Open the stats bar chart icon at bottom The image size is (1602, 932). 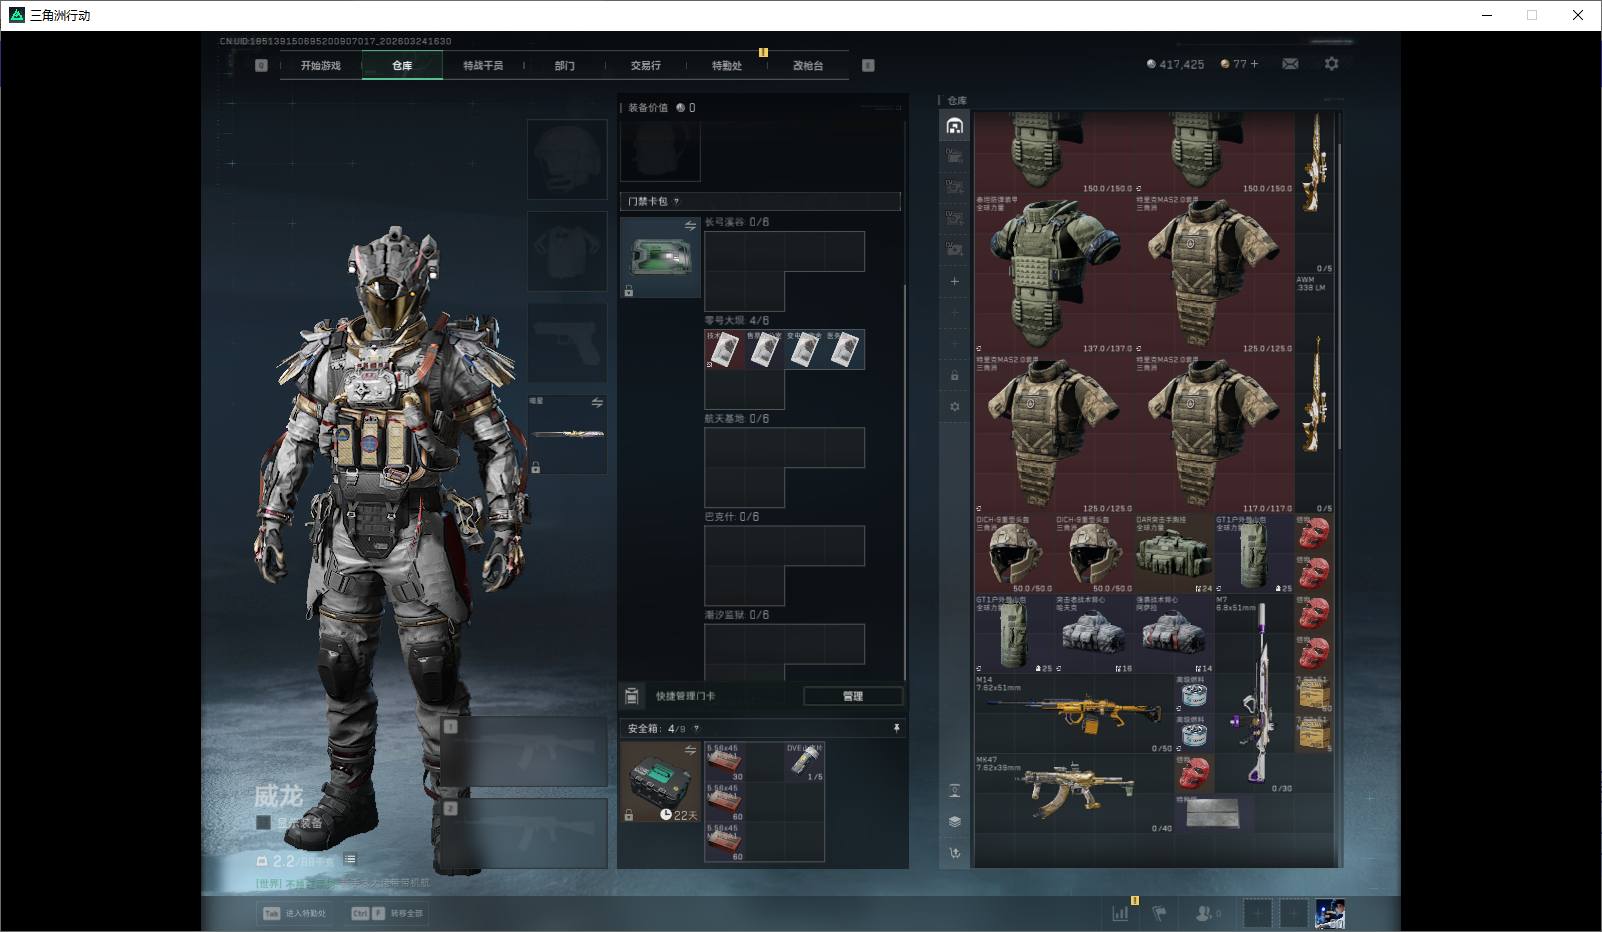tap(1120, 913)
